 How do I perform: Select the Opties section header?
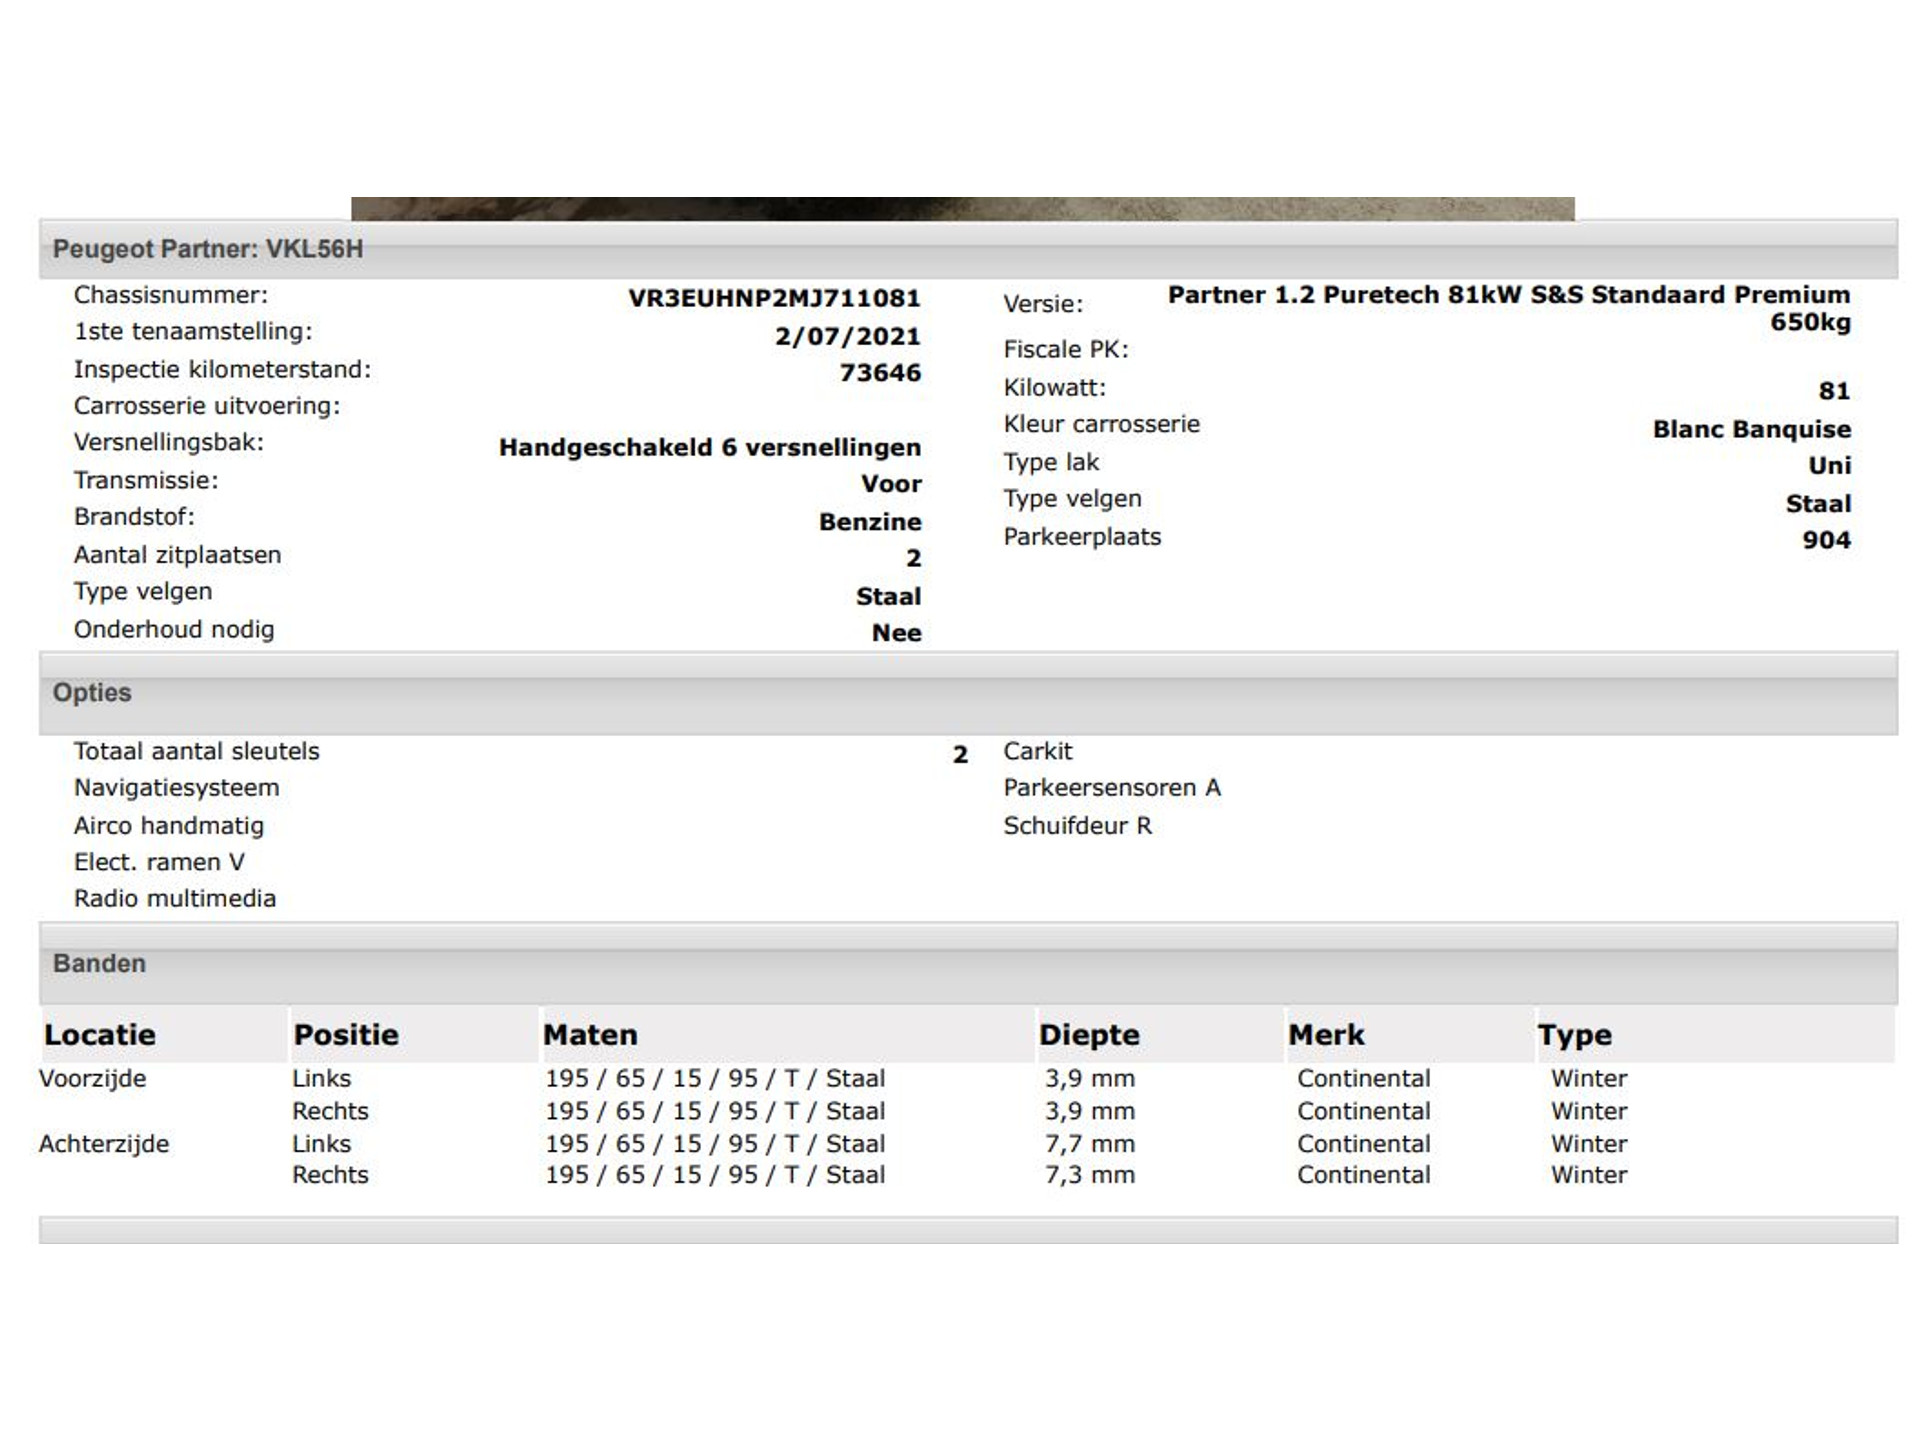pos(92,692)
